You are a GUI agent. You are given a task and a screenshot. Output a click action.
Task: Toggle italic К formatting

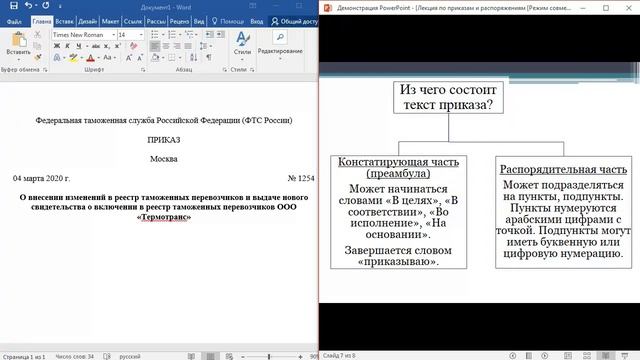pos(67,46)
